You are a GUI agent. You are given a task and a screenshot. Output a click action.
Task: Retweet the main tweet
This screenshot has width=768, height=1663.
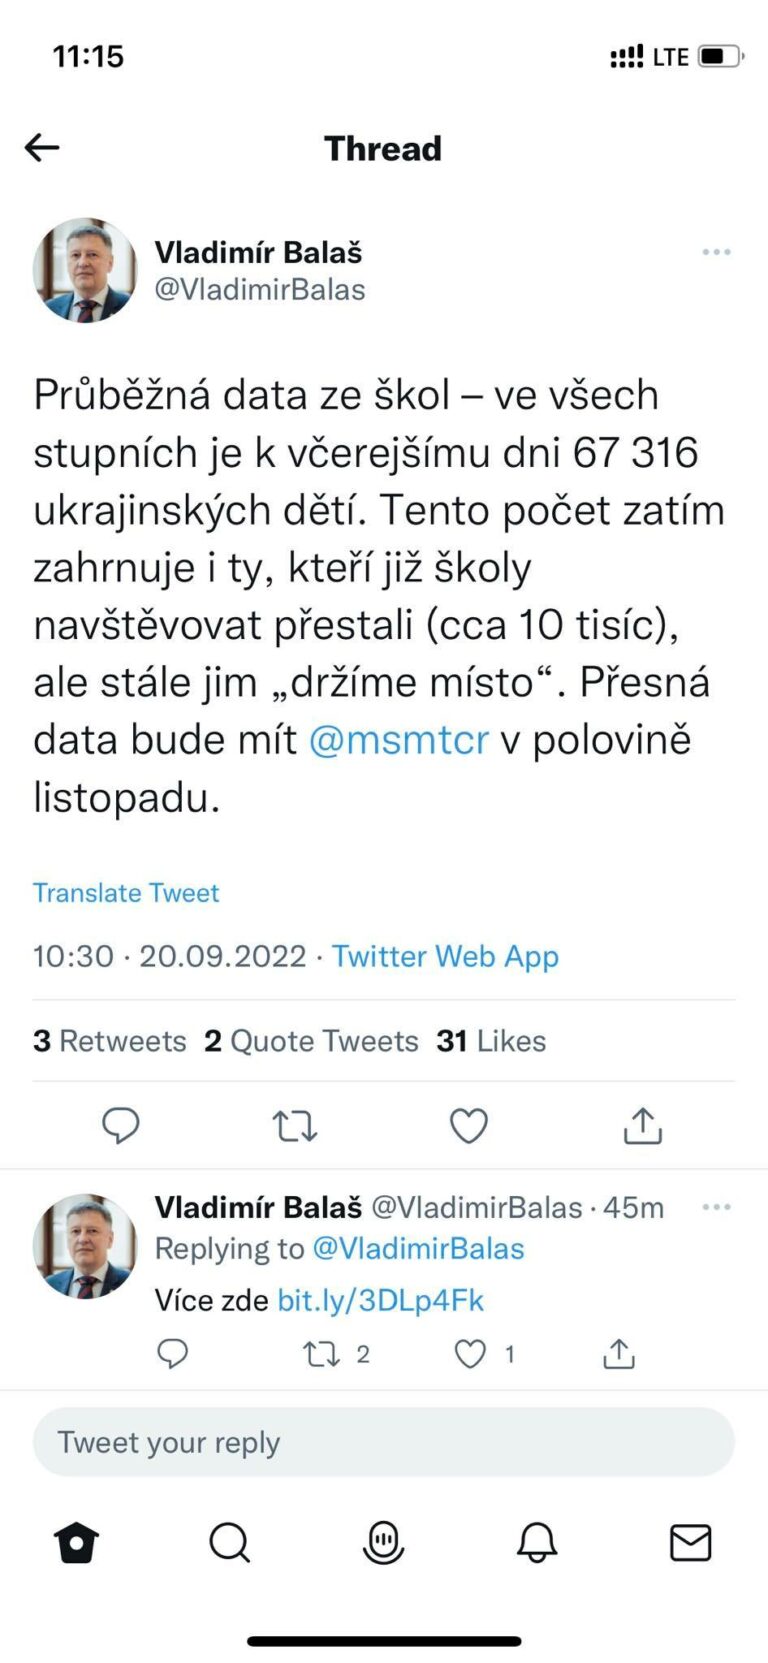coord(295,1126)
